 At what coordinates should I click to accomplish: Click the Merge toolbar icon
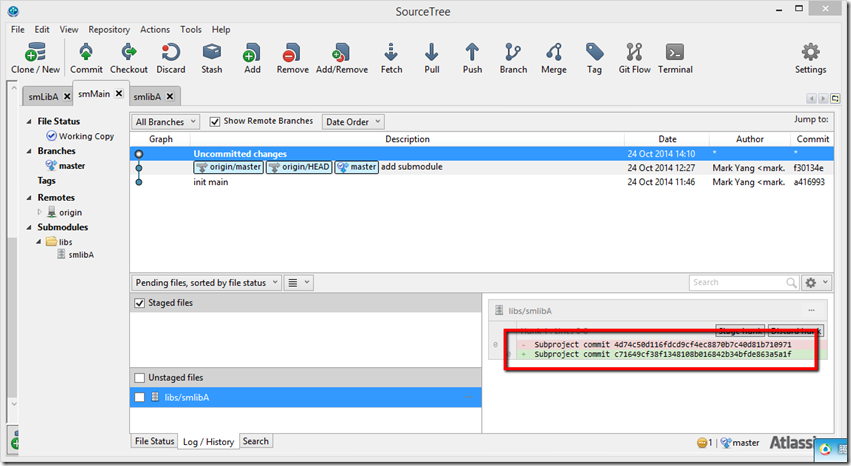tap(554, 58)
